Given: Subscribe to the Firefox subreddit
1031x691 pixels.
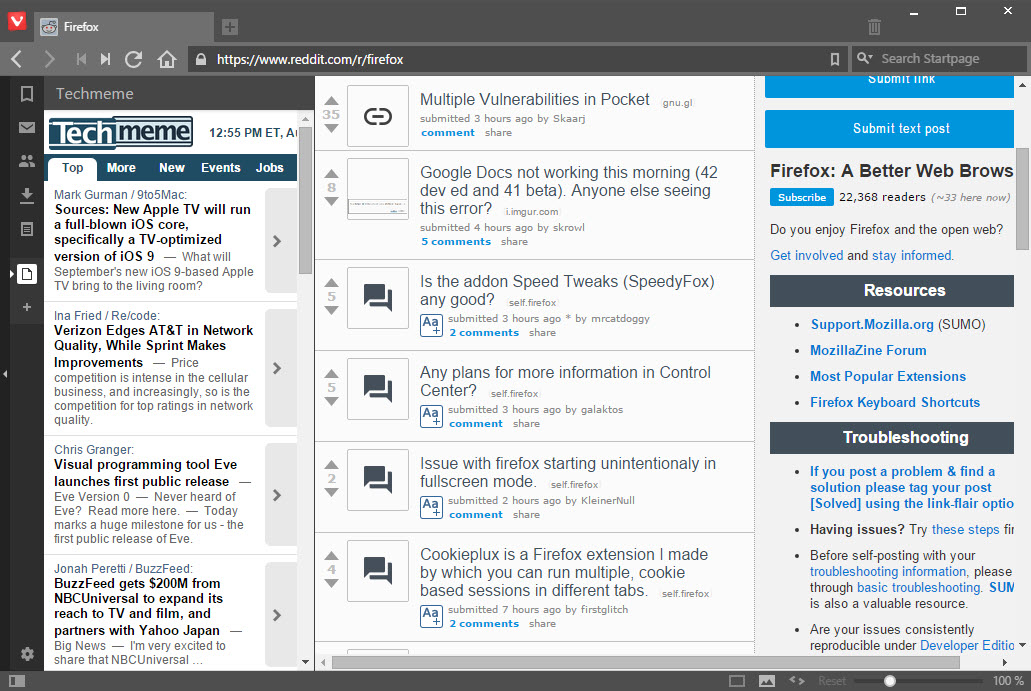Looking at the screenshot, I should 802,197.
